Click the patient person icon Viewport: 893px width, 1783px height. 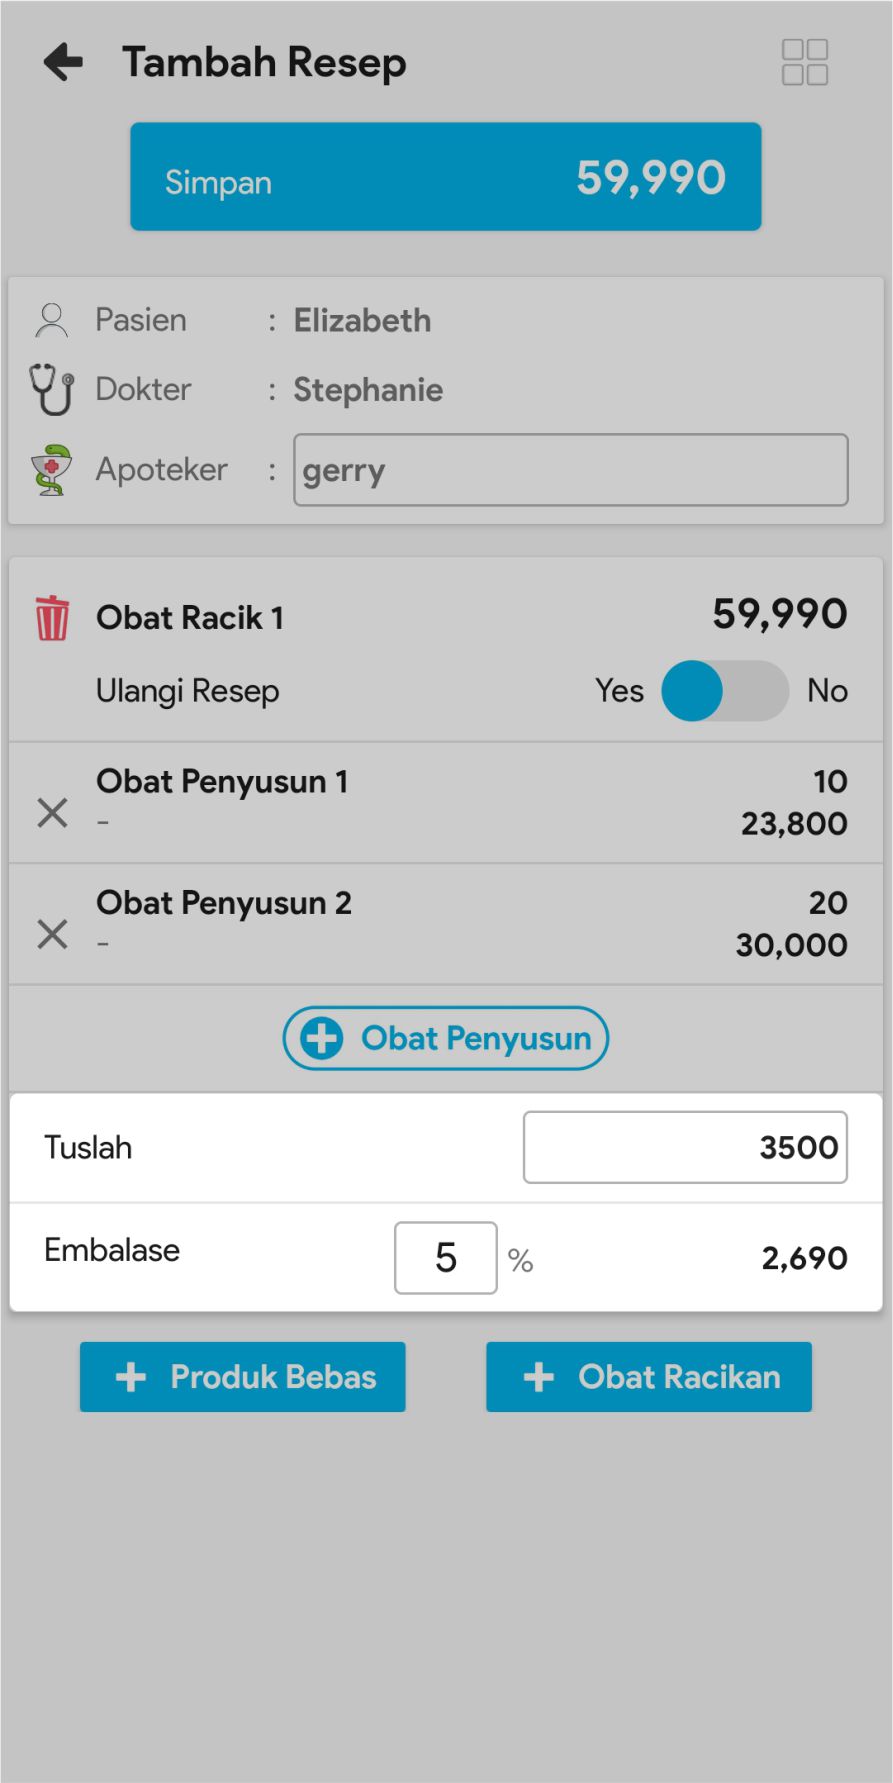point(51,320)
